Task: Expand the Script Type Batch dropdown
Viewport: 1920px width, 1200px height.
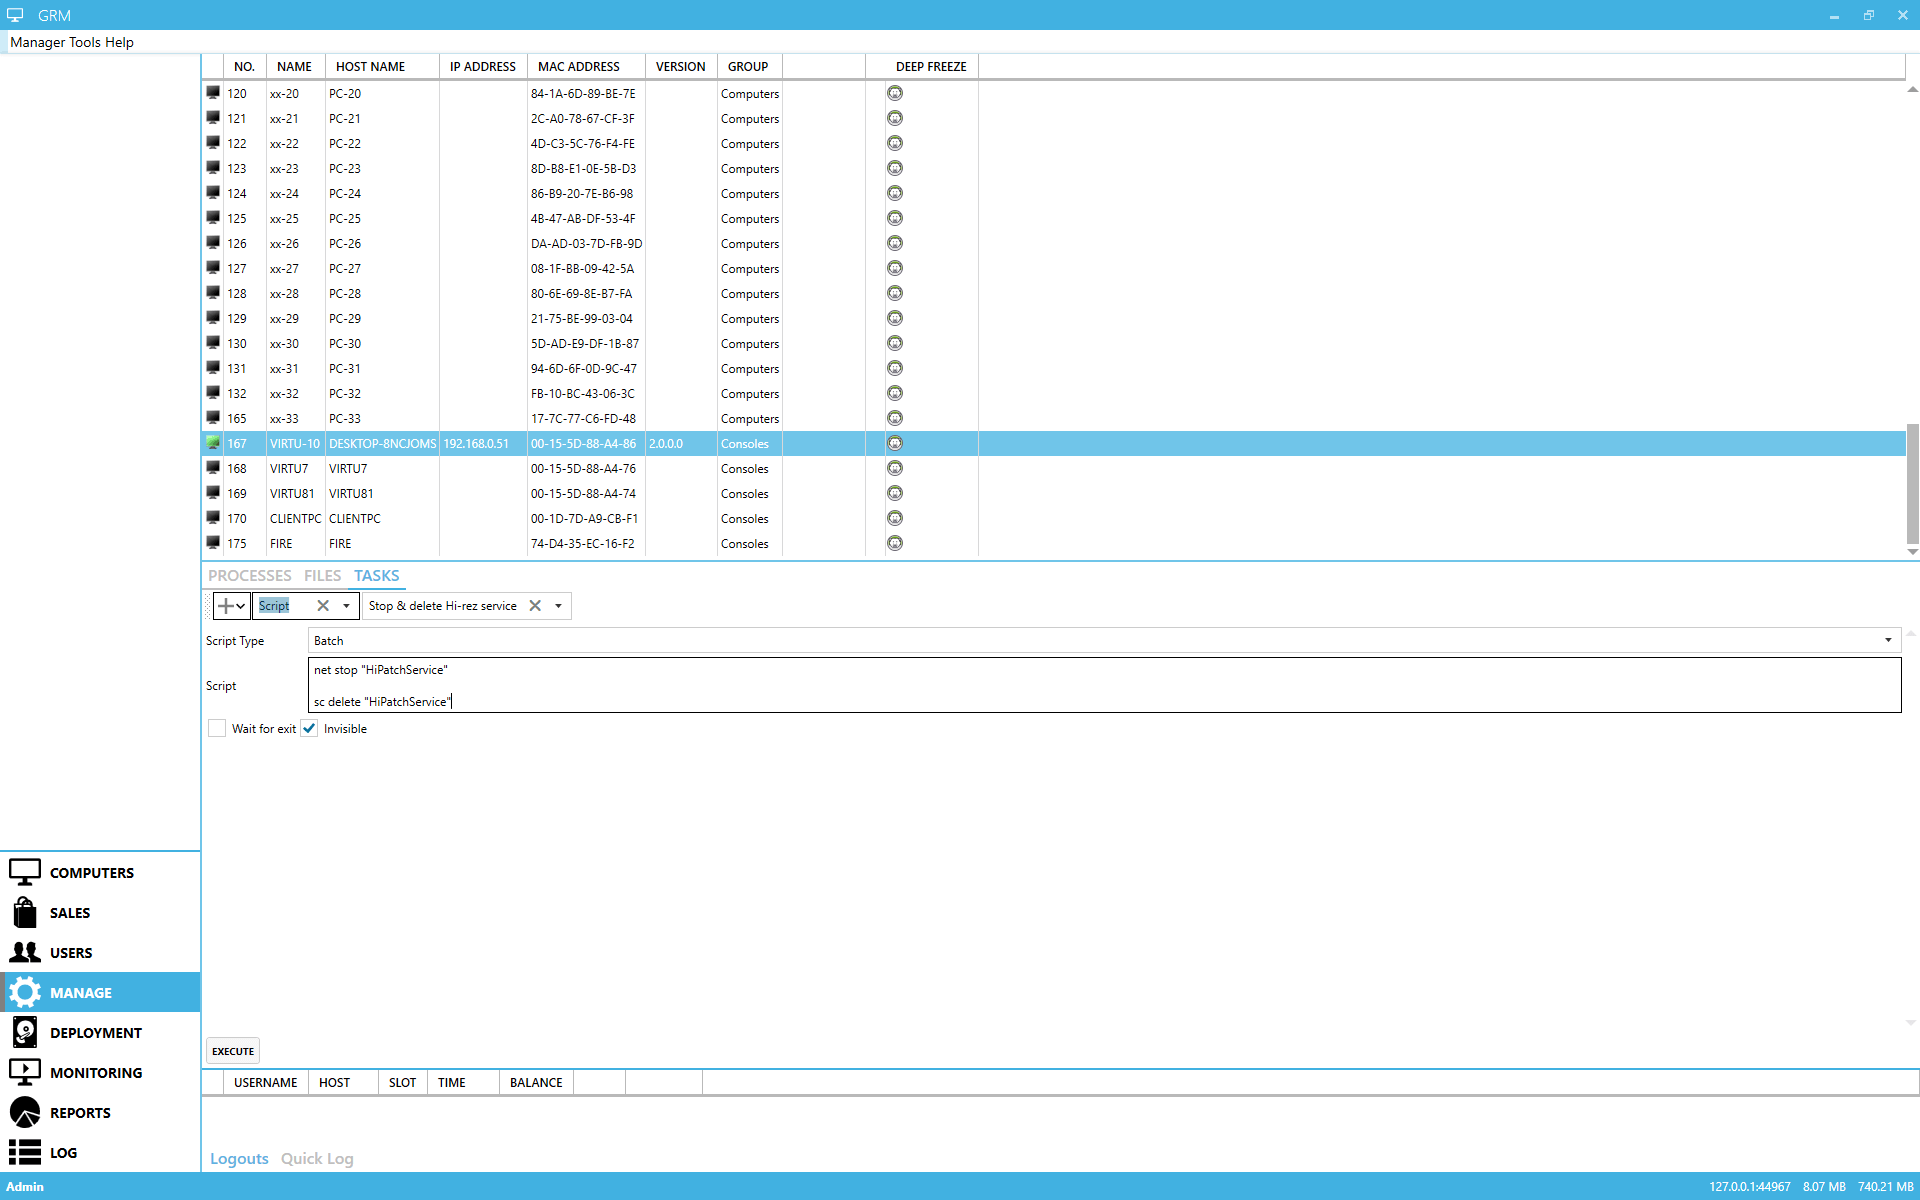Action: (1887, 640)
